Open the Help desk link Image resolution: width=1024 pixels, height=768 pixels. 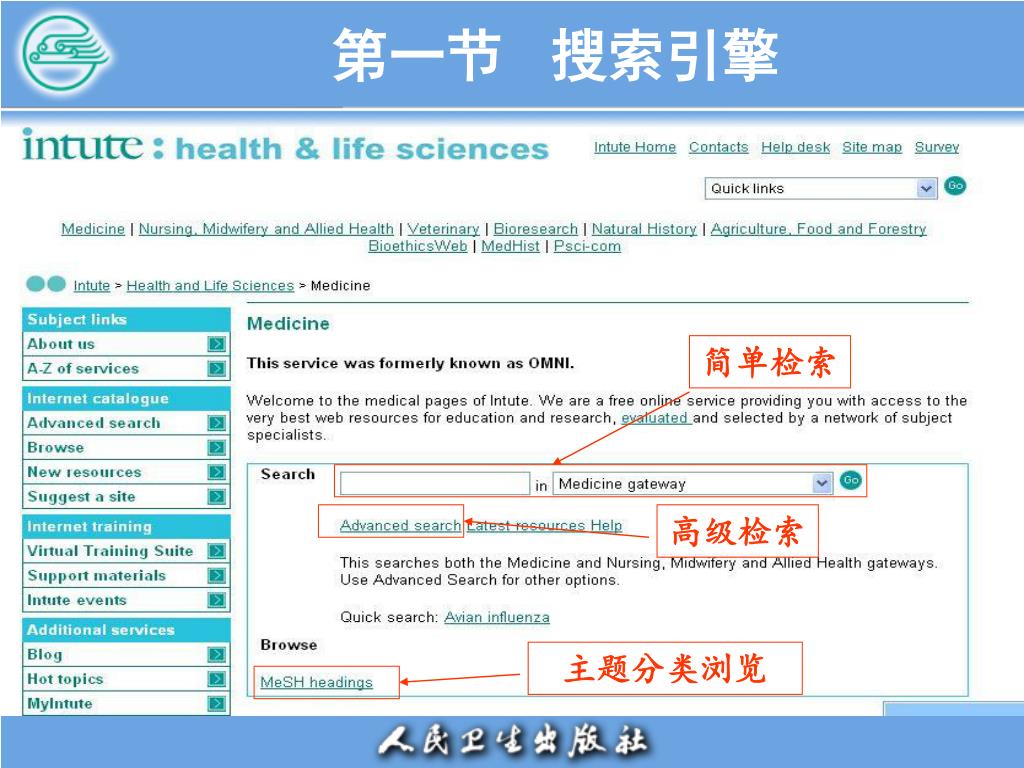pos(795,148)
